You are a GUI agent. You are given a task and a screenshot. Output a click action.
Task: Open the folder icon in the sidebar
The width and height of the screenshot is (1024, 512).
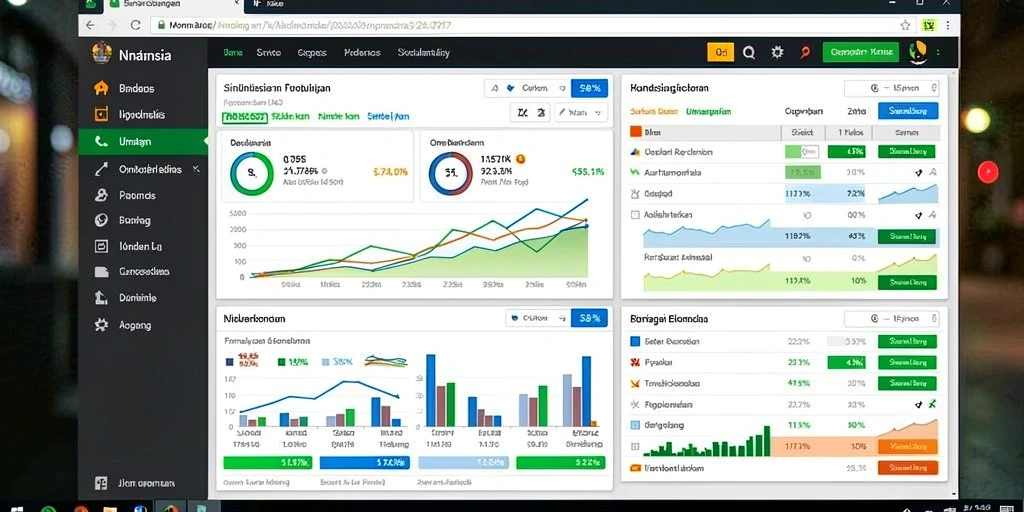[101, 272]
